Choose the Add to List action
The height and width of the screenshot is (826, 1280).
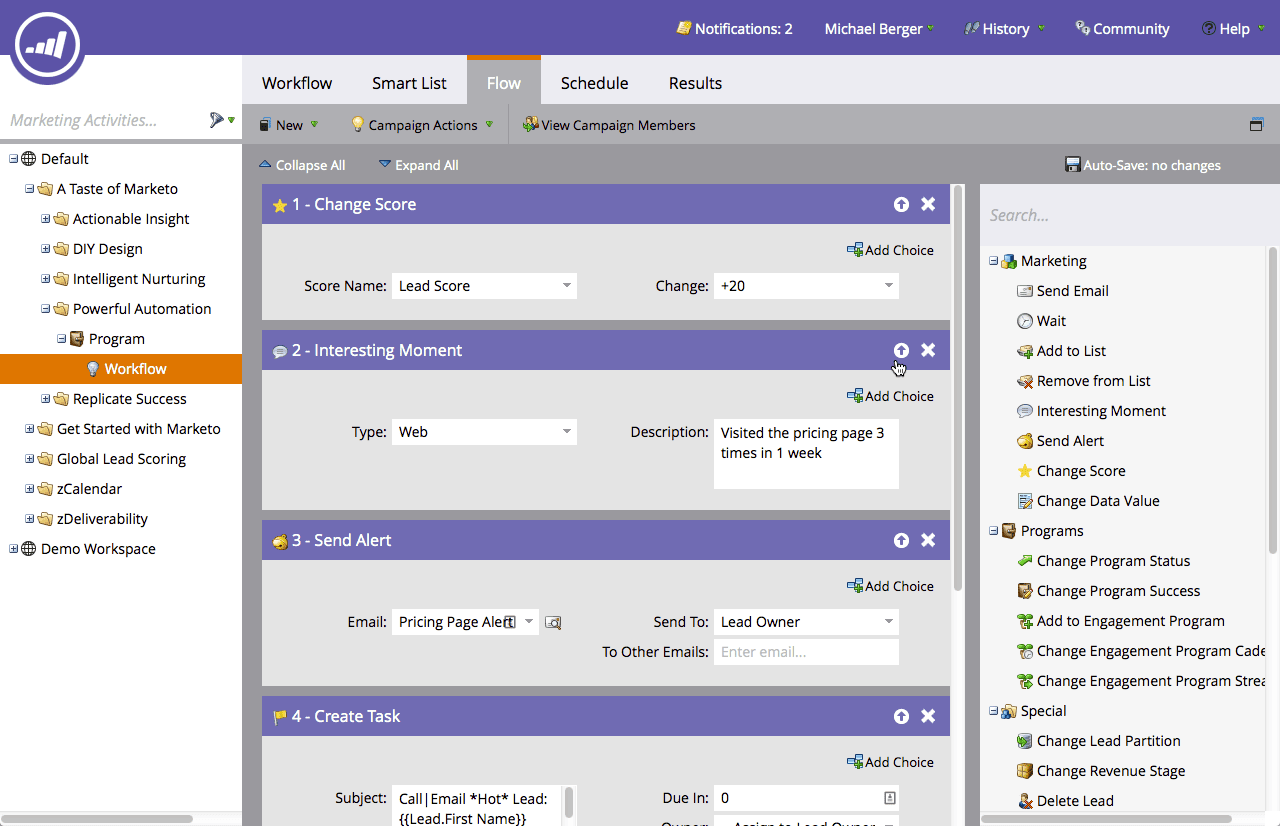pyautogui.click(x=1072, y=350)
